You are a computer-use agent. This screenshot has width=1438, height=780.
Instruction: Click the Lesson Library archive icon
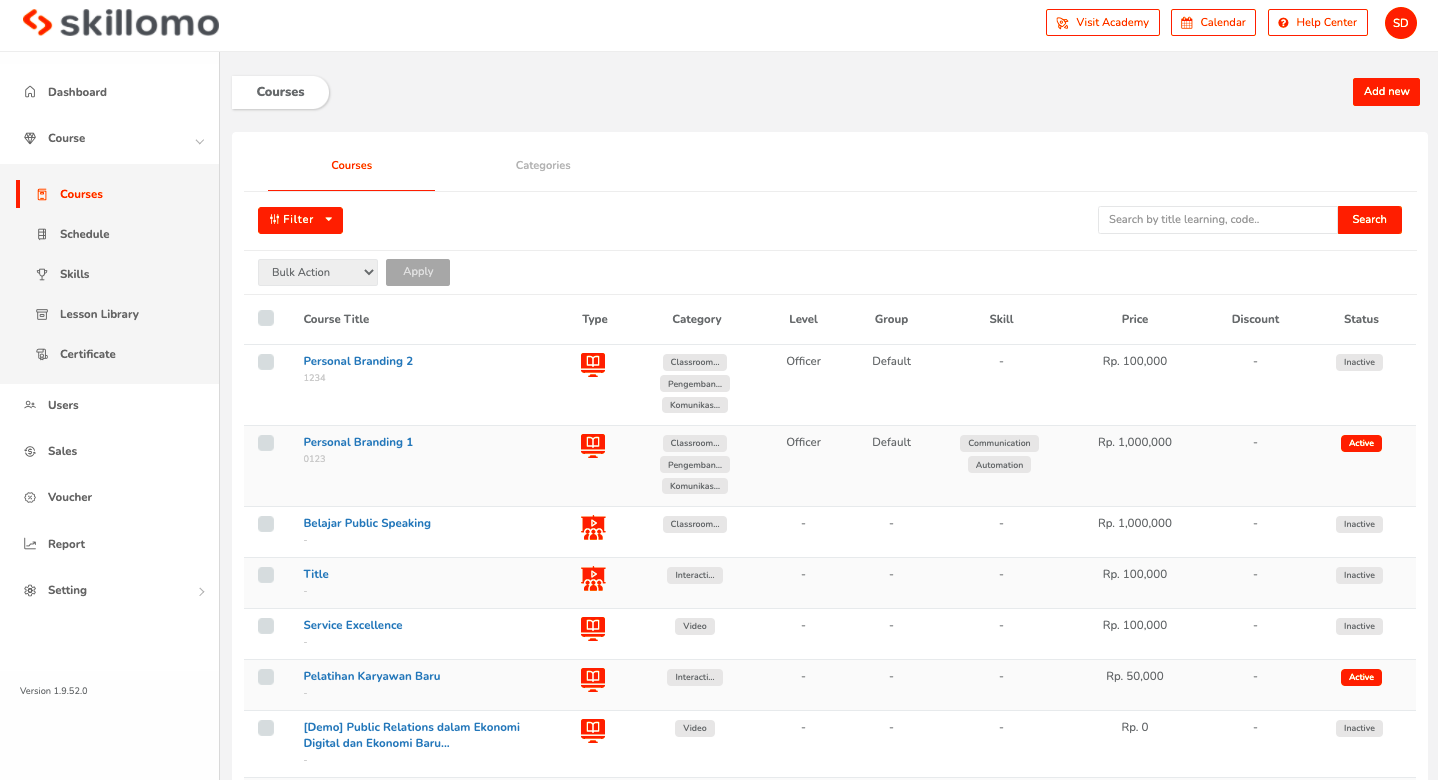[x=42, y=314]
